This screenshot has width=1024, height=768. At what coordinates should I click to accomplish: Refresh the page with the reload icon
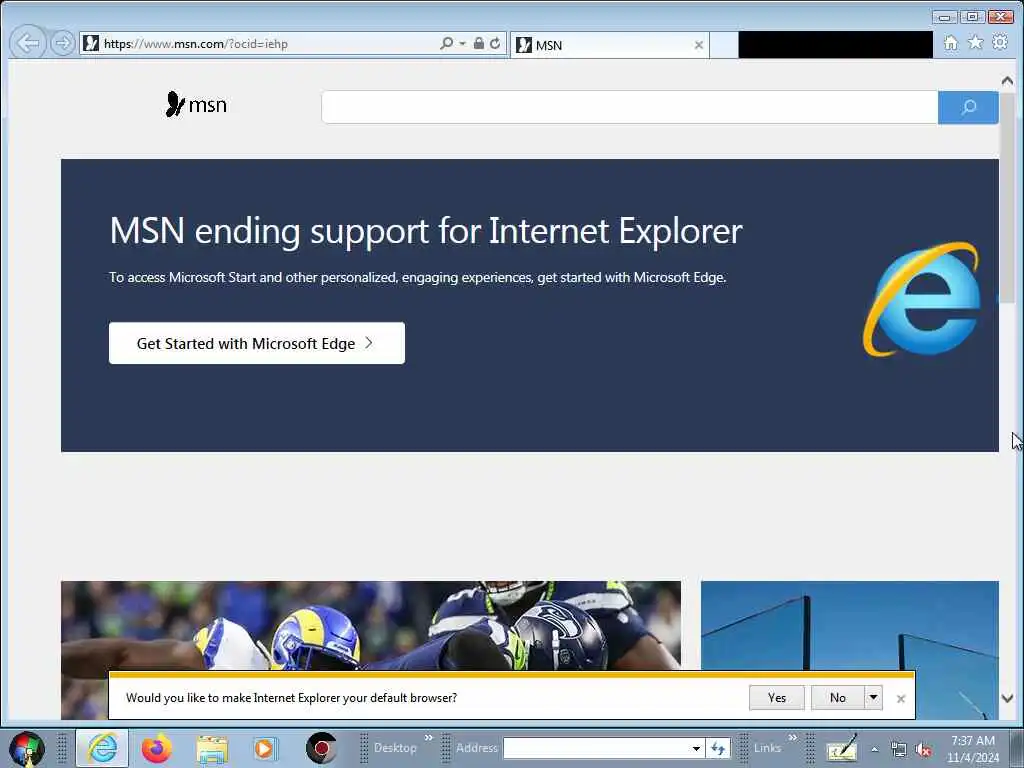(x=495, y=43)
